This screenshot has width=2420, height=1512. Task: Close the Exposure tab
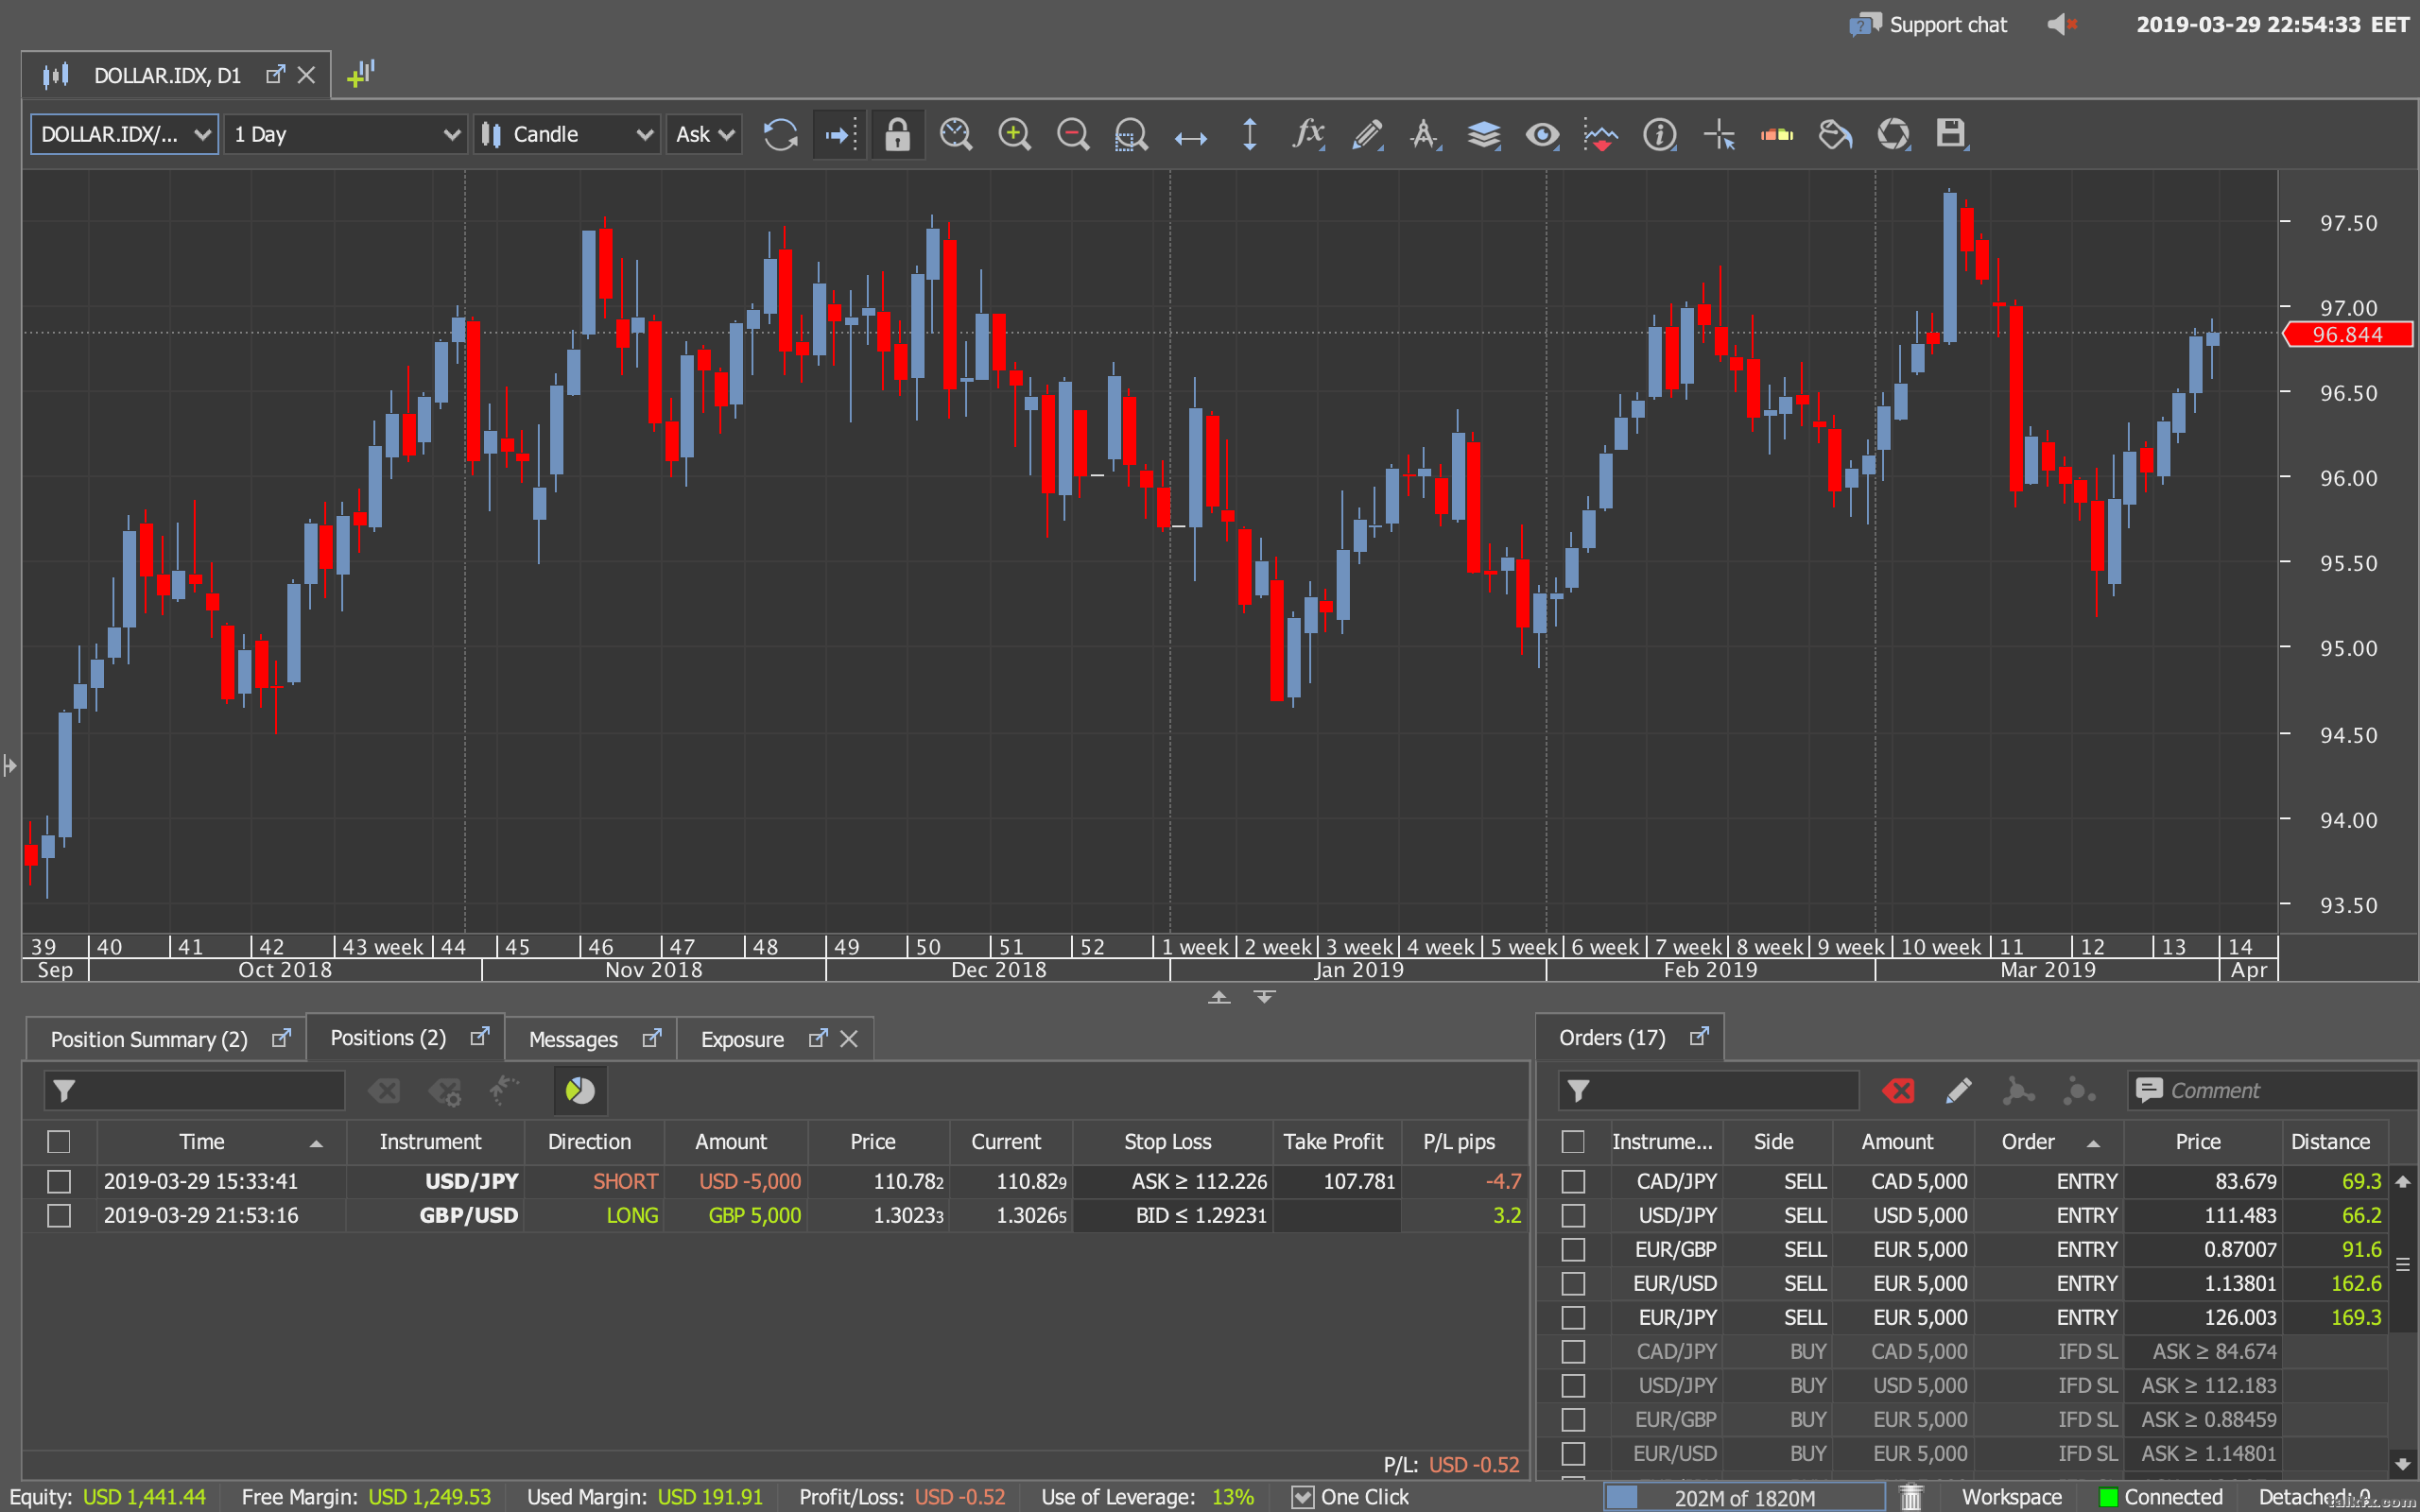click(x=849, y=1039)
